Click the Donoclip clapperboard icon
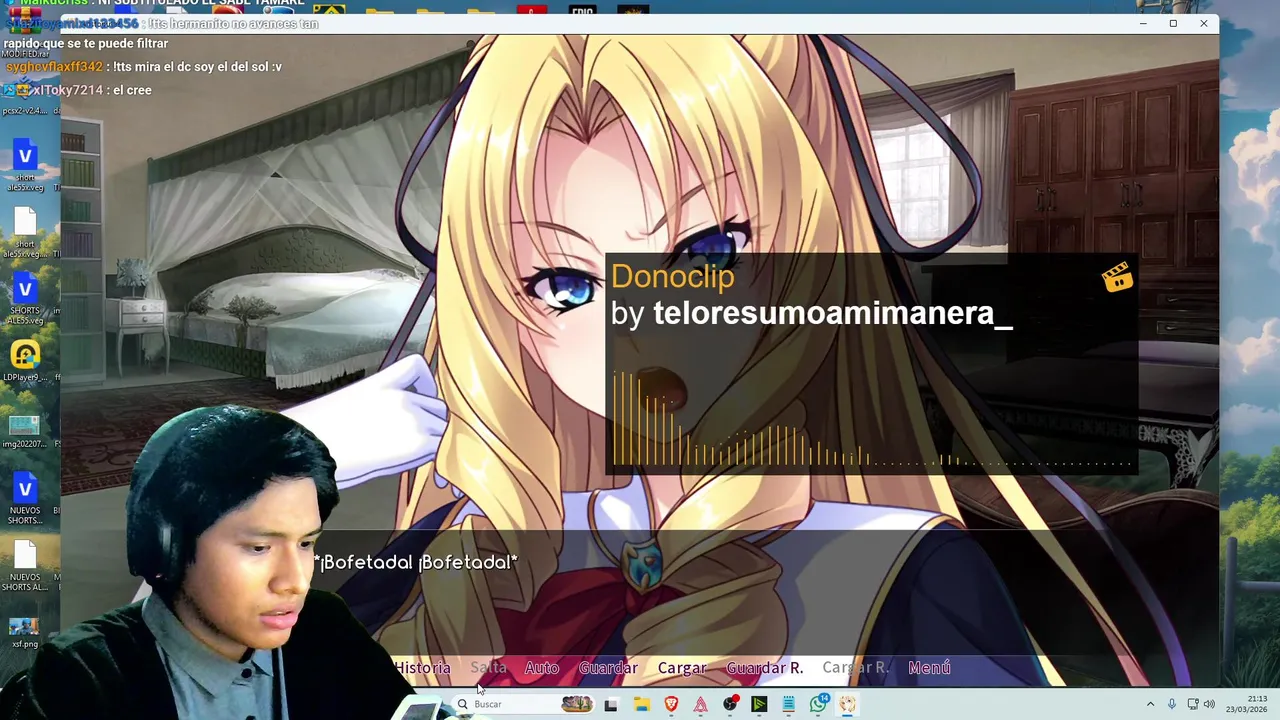Viewport: 1280px width, 720px height. tap(1117, 278)
